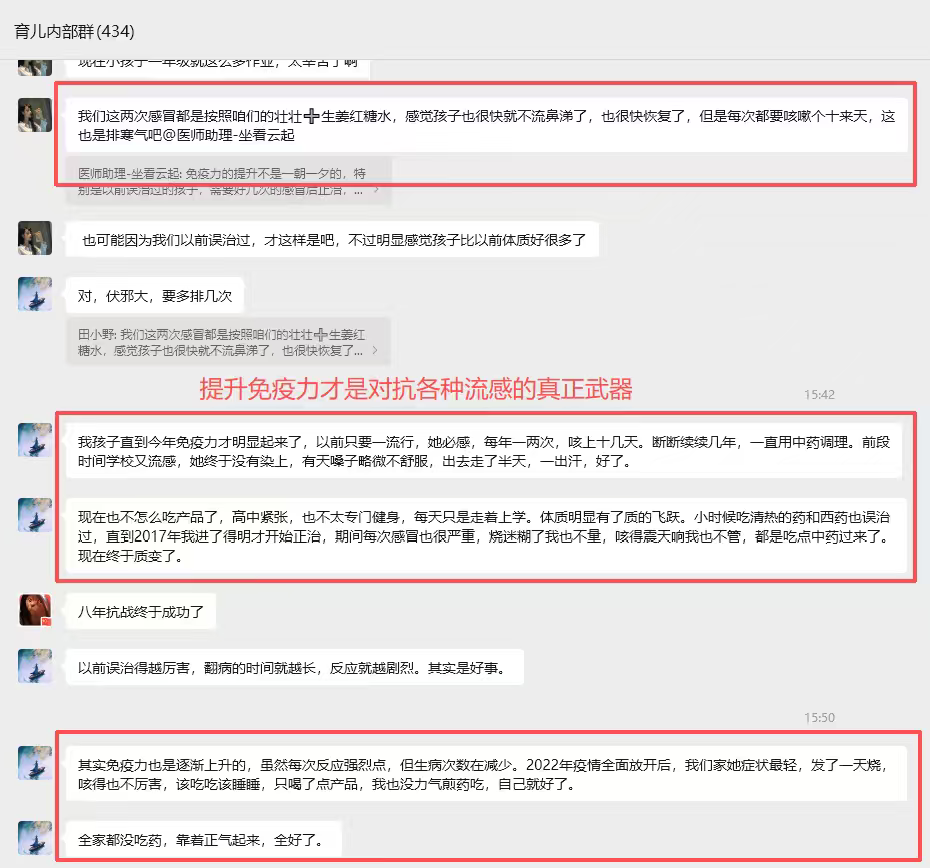Click sender avatar of "对，伏邪大" message
The height and width of the screenshot is (868, 930).
35,294
